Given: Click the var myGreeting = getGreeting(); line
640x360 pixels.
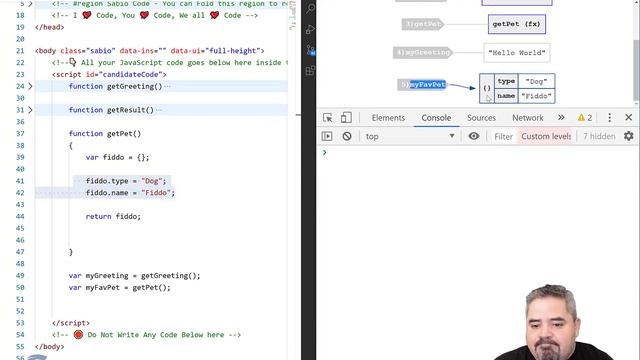Looking at the screenshot, I should (x=135, y=276).
